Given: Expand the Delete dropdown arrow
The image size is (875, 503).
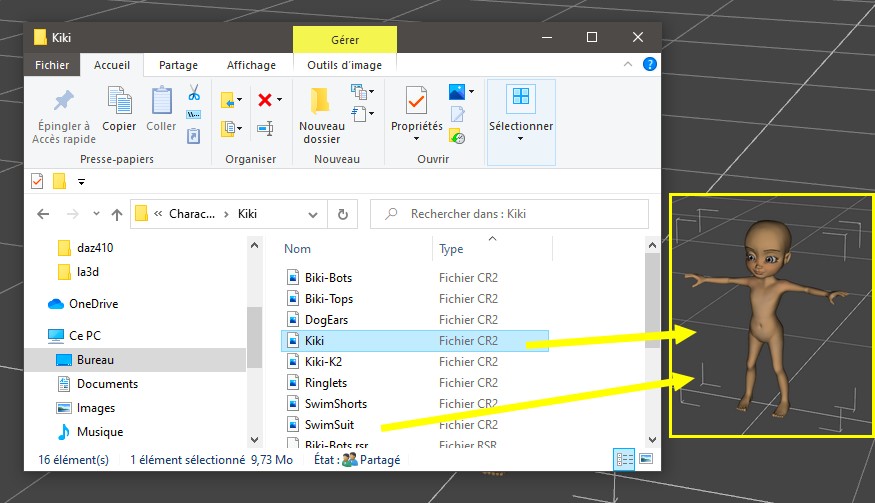Looking at the screenshot, I should coord(280,100).
